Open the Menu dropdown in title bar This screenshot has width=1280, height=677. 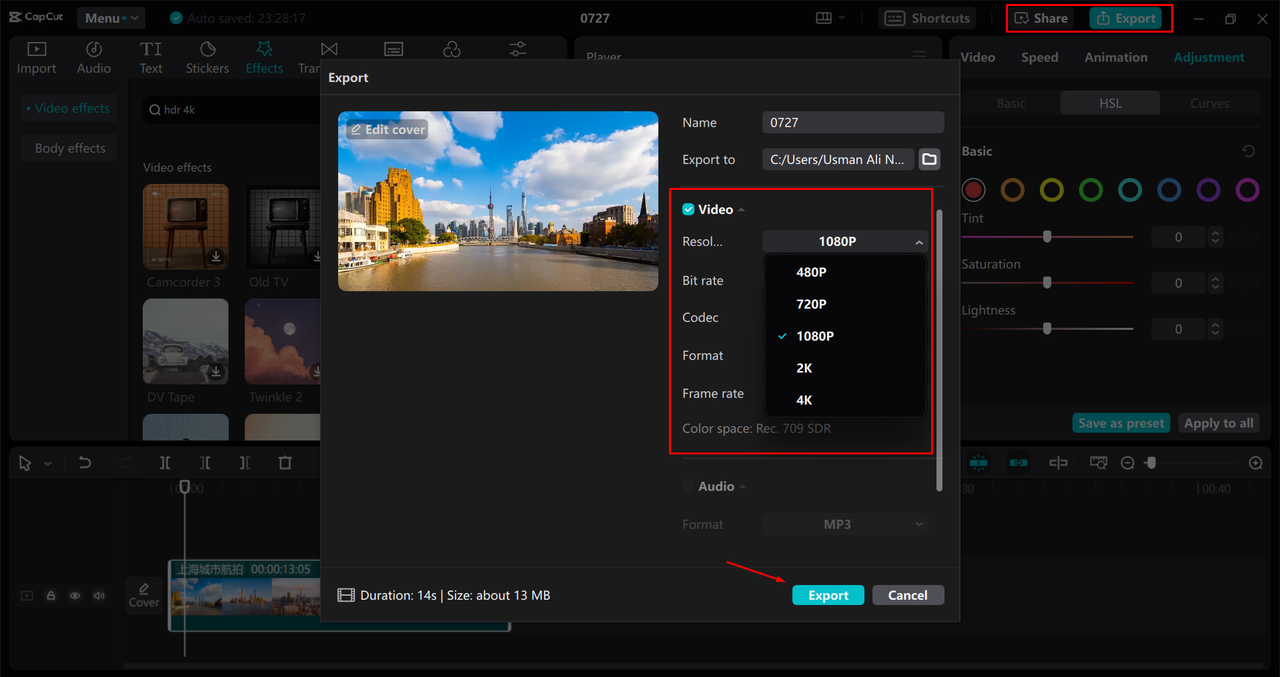(x=110, y=18)
